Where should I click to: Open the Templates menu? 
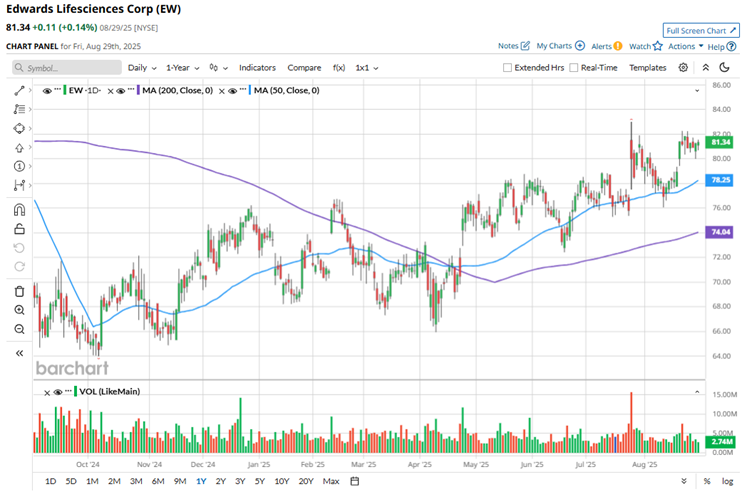point(647,68)
